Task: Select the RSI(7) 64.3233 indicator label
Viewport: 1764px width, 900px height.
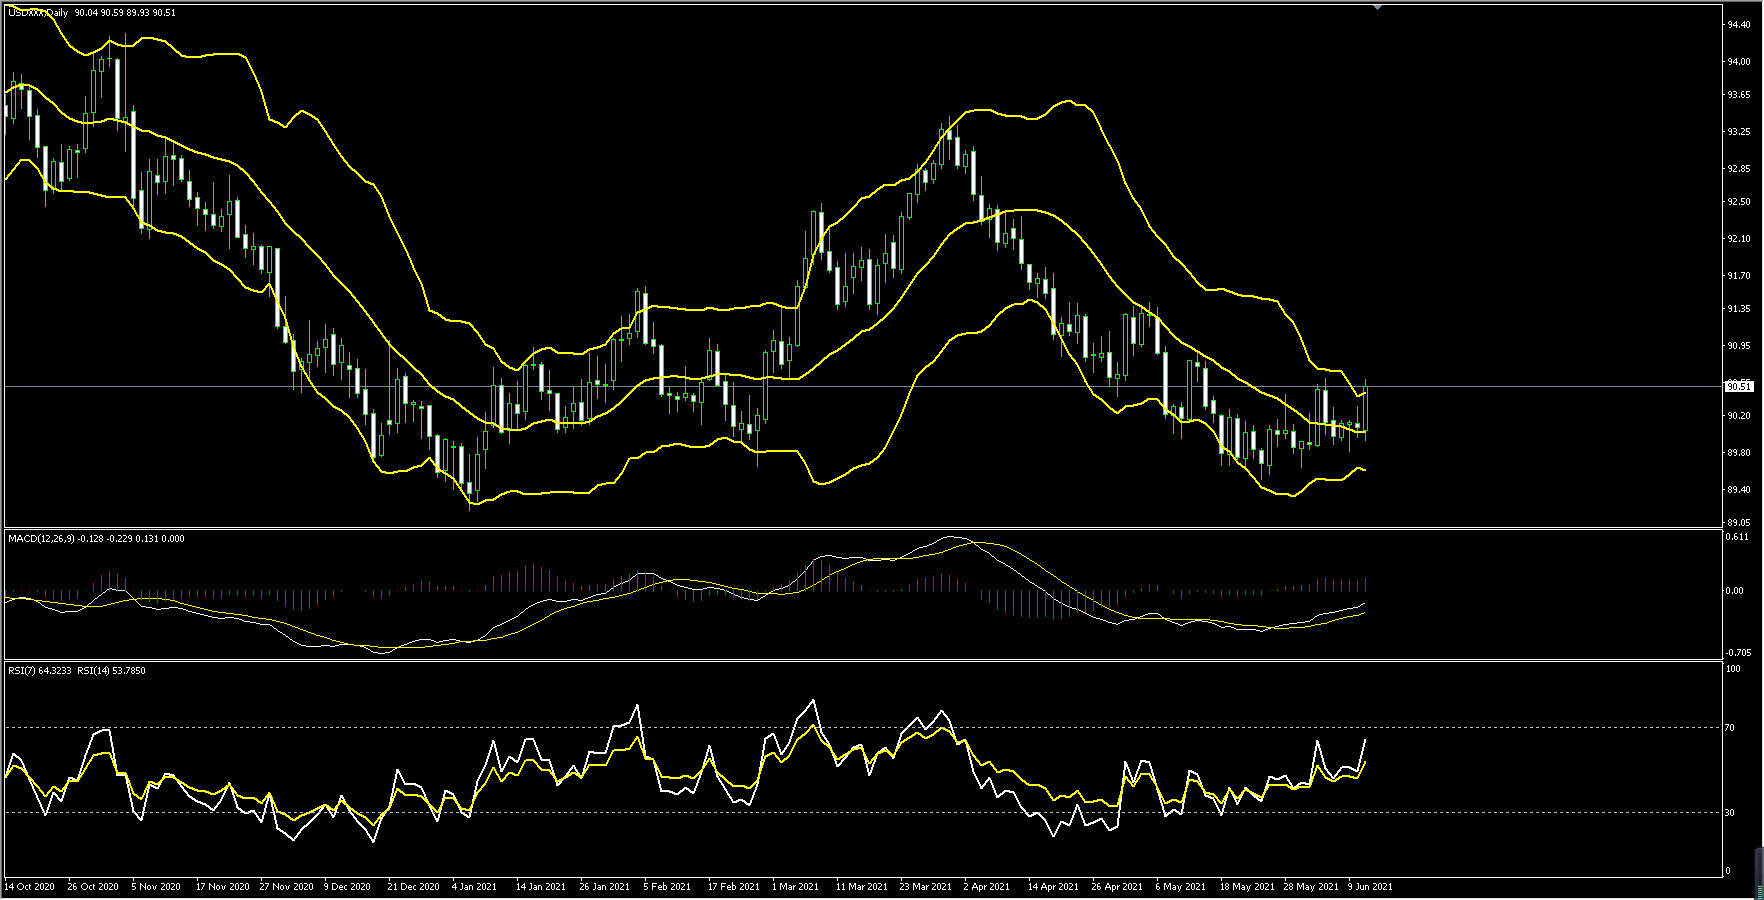Action: point(40,671)
